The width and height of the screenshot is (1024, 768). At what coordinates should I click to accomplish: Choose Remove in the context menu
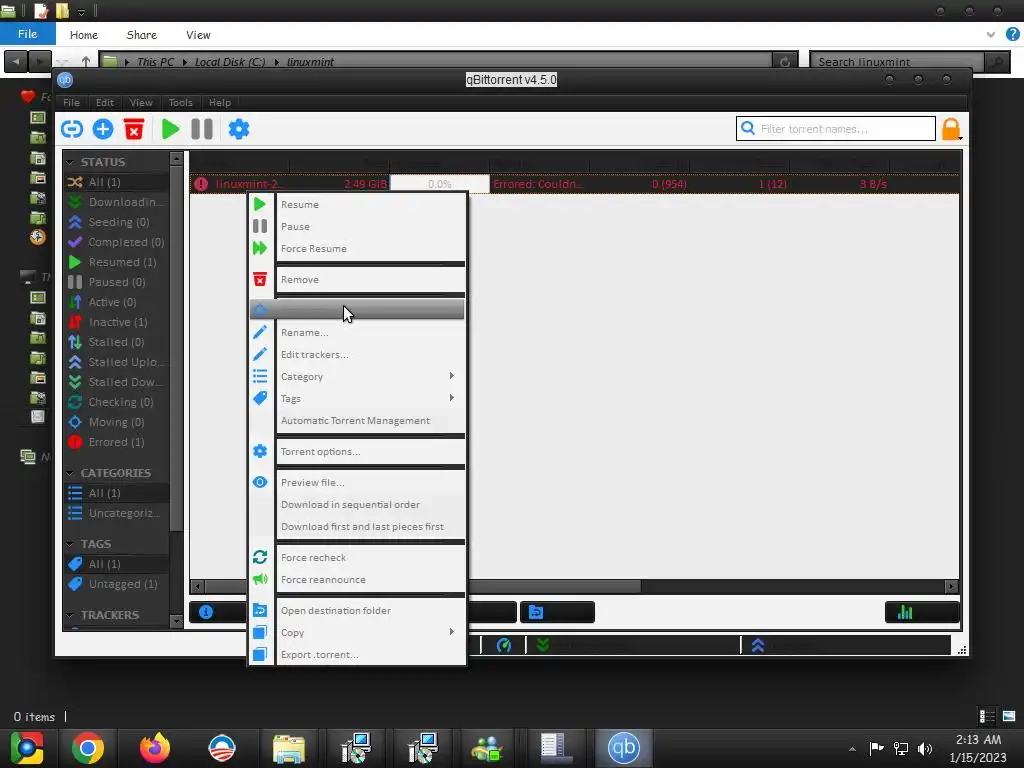pos(357,280)
